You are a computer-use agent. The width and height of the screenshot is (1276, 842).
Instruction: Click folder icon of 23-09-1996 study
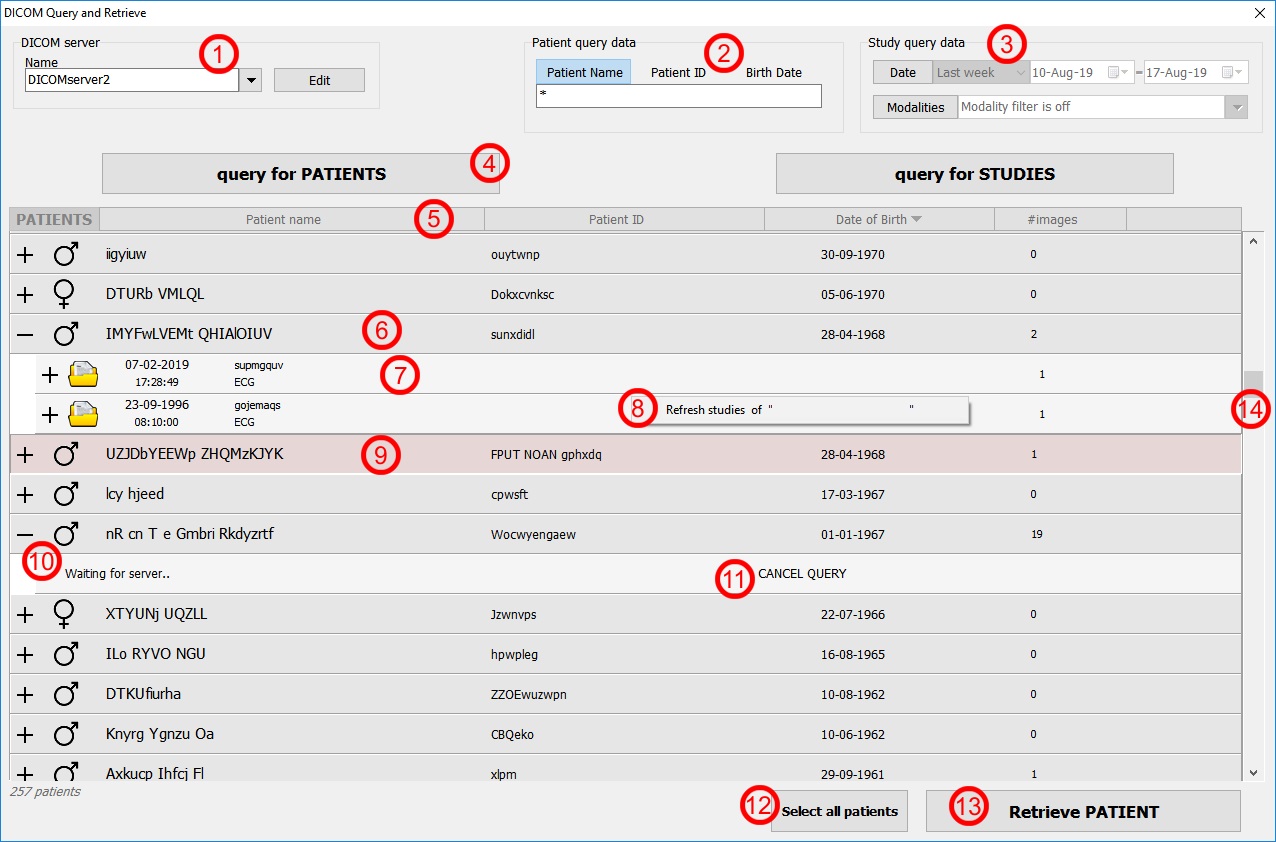tap(84, 414)
